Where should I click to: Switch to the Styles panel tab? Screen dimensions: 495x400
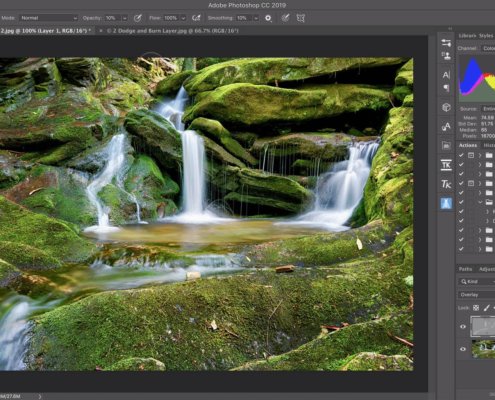point(486,36)
